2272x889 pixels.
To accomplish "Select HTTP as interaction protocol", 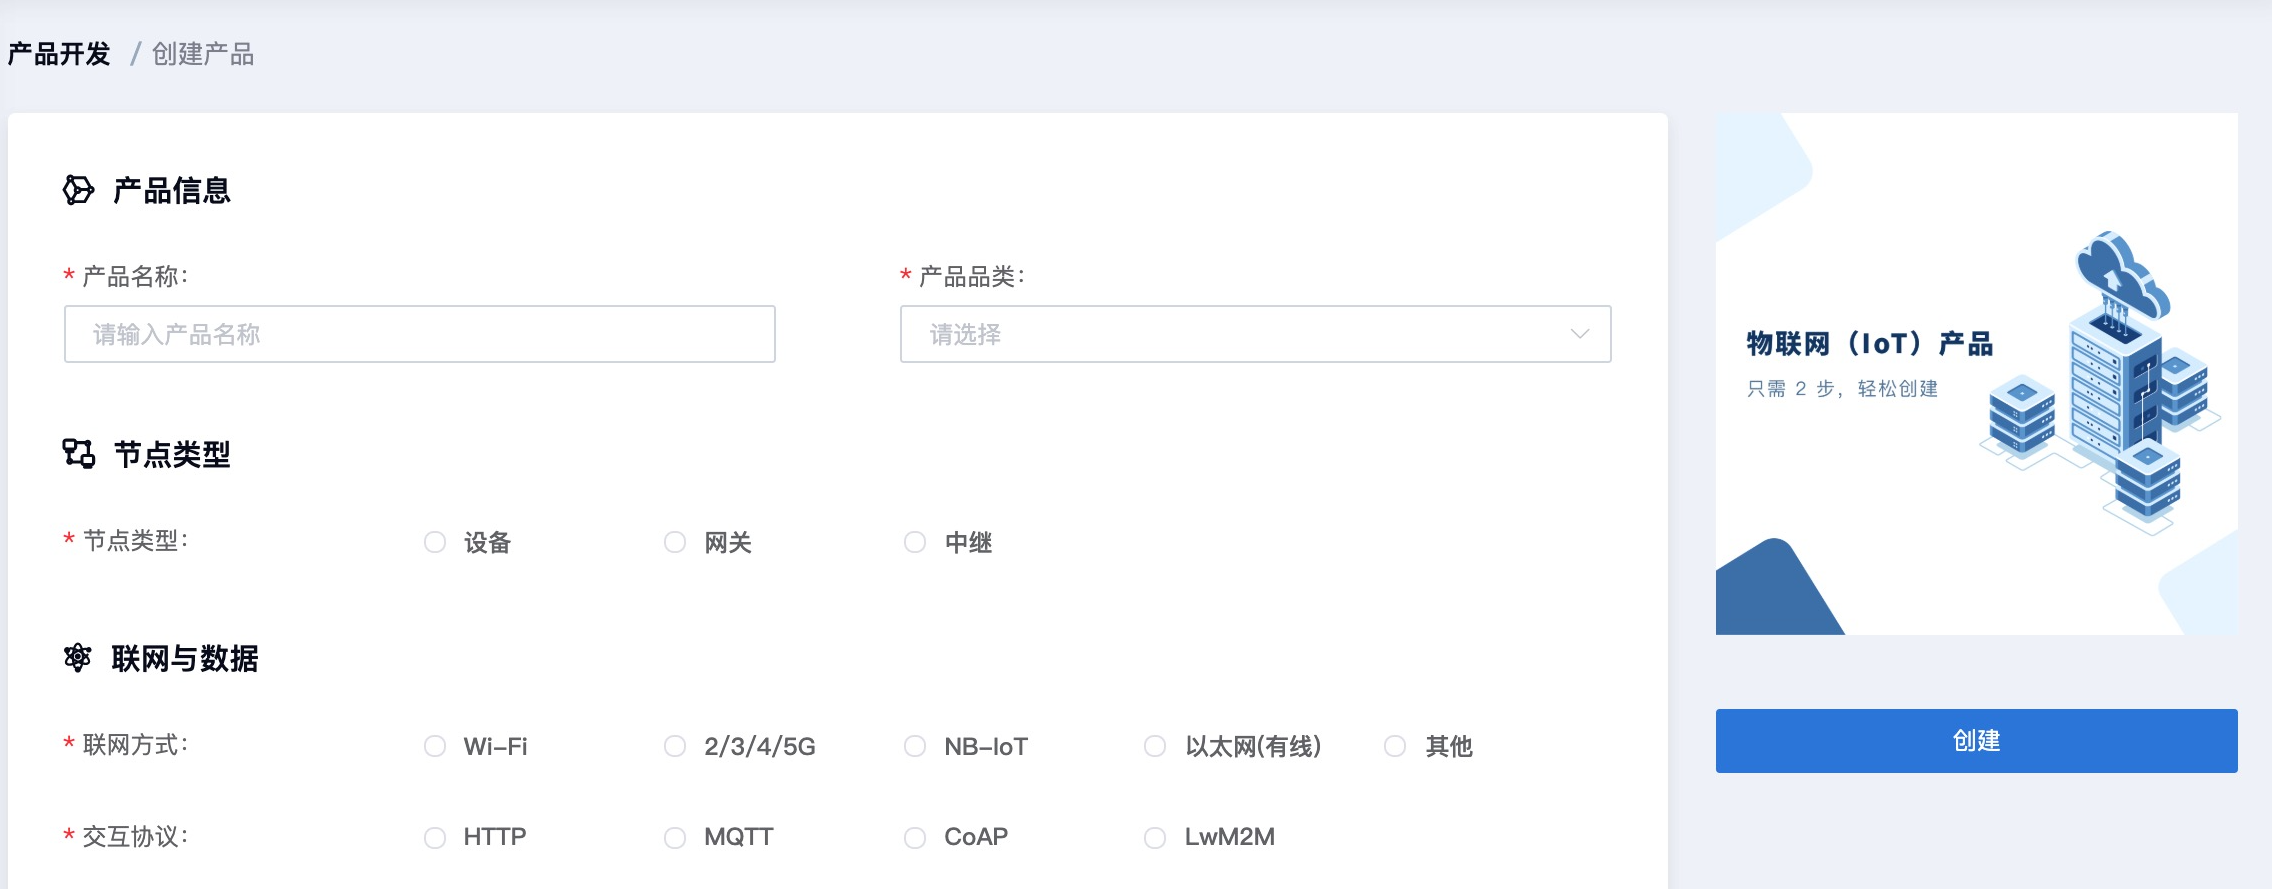I will (x=435, y=837).
